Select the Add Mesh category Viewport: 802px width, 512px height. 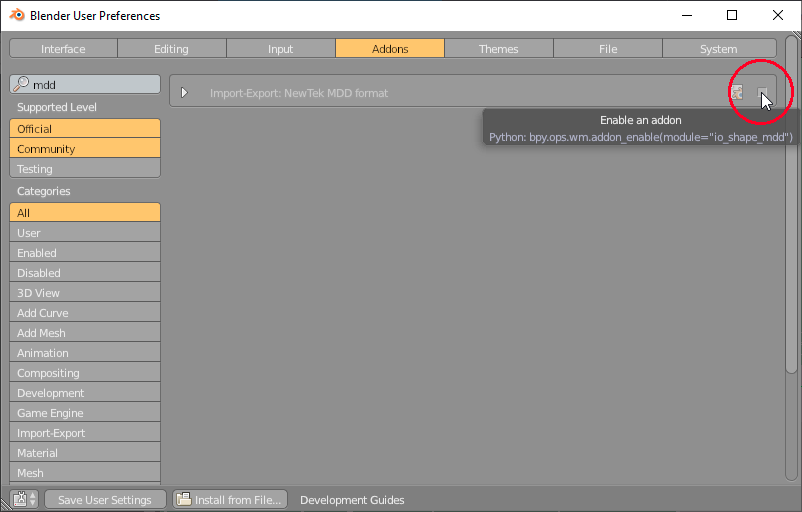click(x=85, y=332)
